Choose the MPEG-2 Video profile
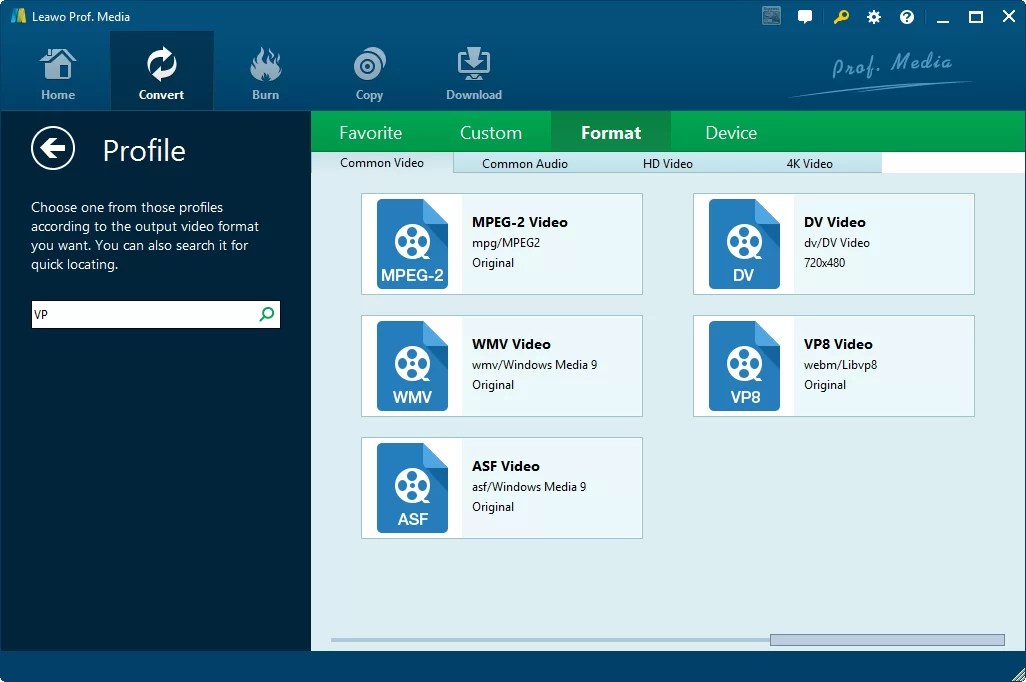This screenshot has width=1026, height=682. tap(501, 243)
